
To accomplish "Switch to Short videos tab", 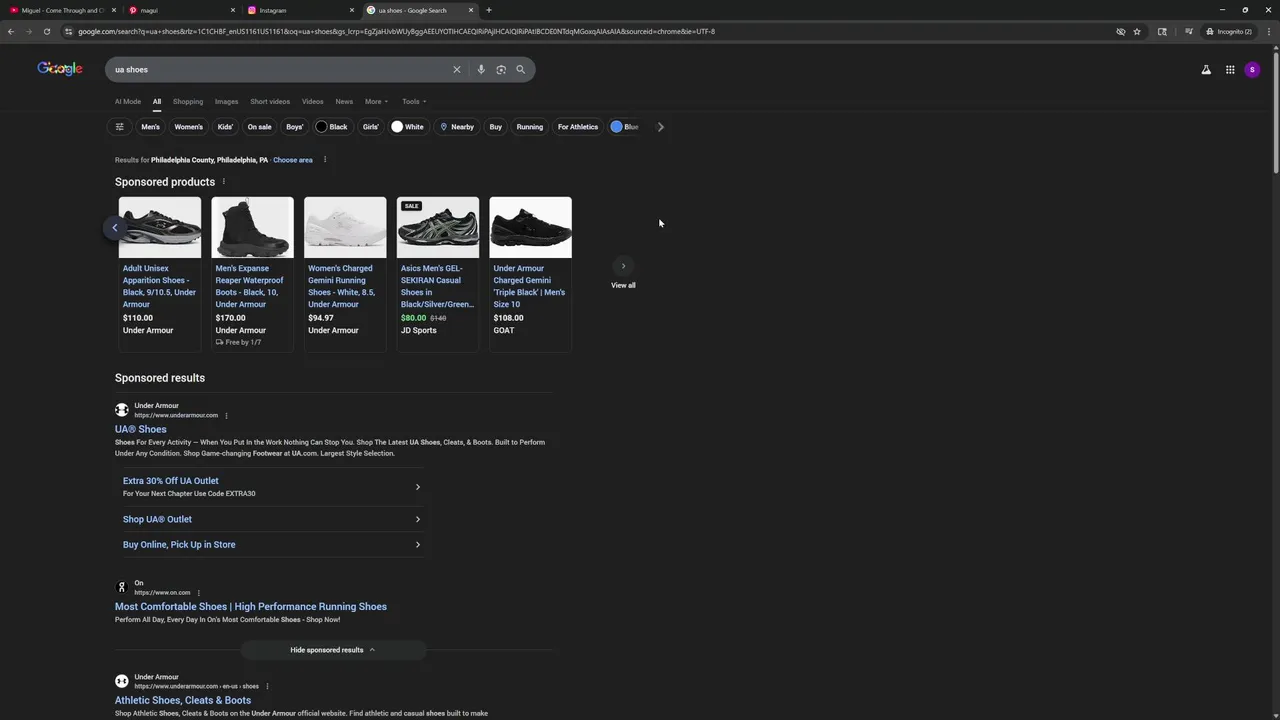I will pos(270,102).
